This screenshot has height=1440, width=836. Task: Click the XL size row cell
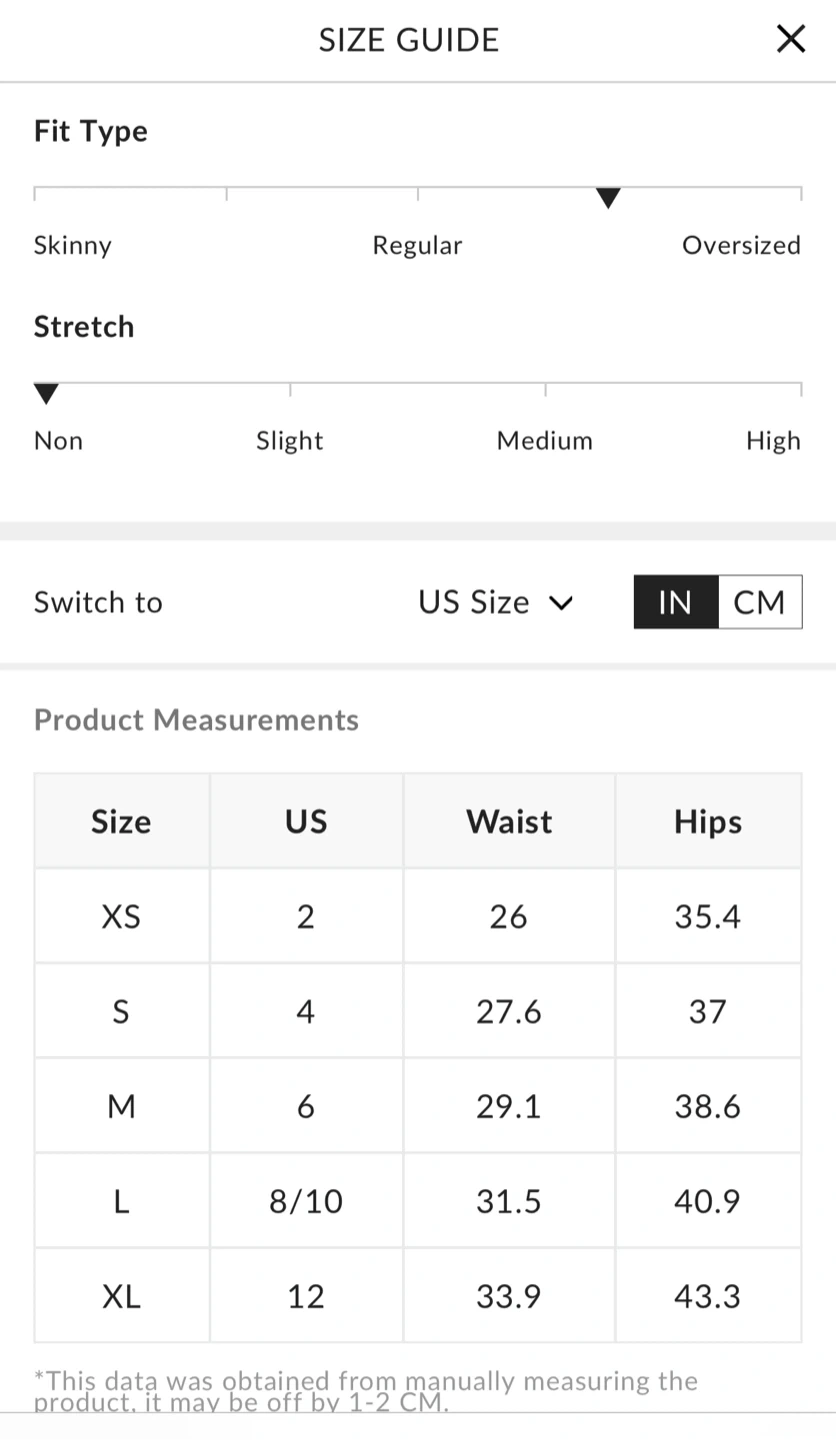coord(121,1297)
